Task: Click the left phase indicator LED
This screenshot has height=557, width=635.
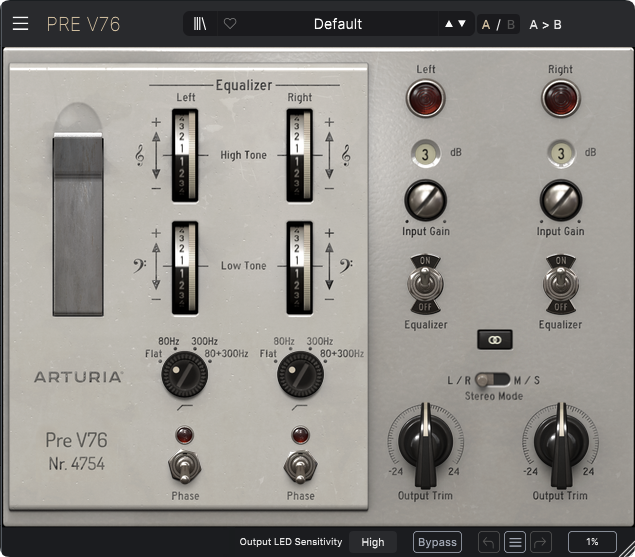Action: (x=185, y=435)
